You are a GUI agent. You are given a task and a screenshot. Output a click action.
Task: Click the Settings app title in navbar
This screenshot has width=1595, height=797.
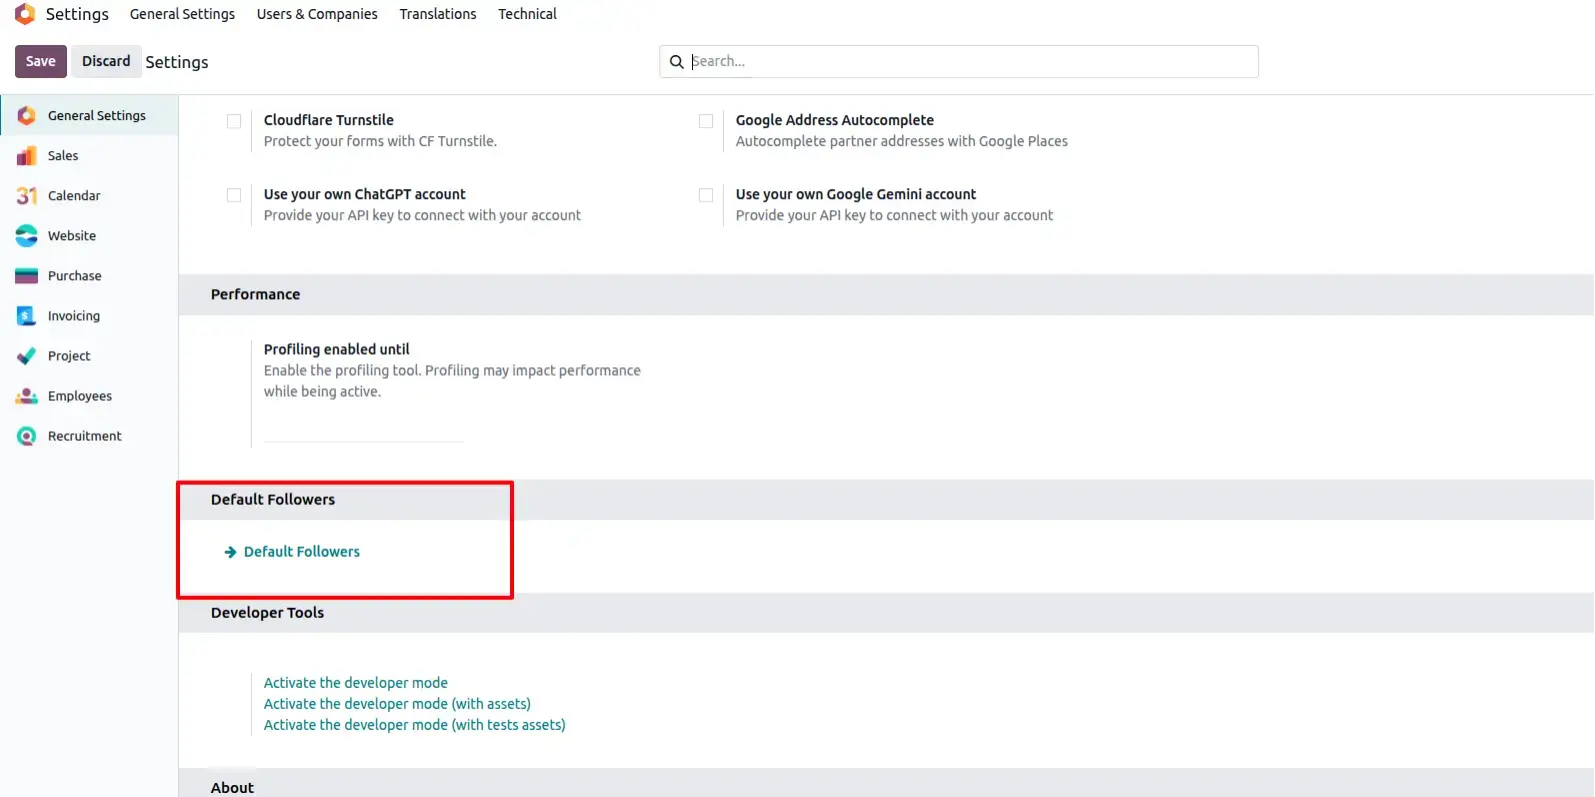[x=77, y=14]
